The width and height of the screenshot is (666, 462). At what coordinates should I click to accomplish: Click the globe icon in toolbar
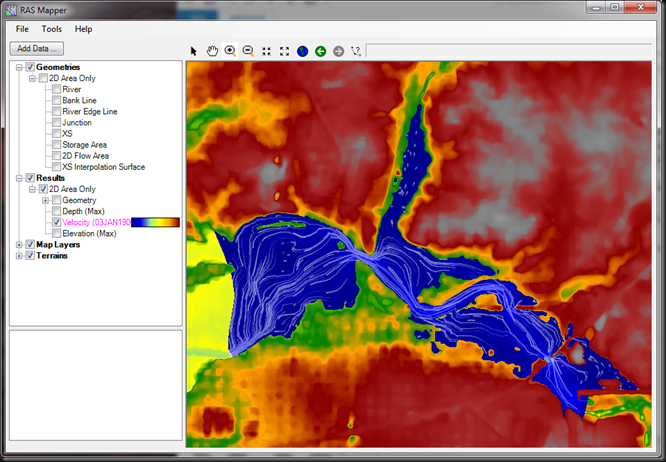coord(302,50)
